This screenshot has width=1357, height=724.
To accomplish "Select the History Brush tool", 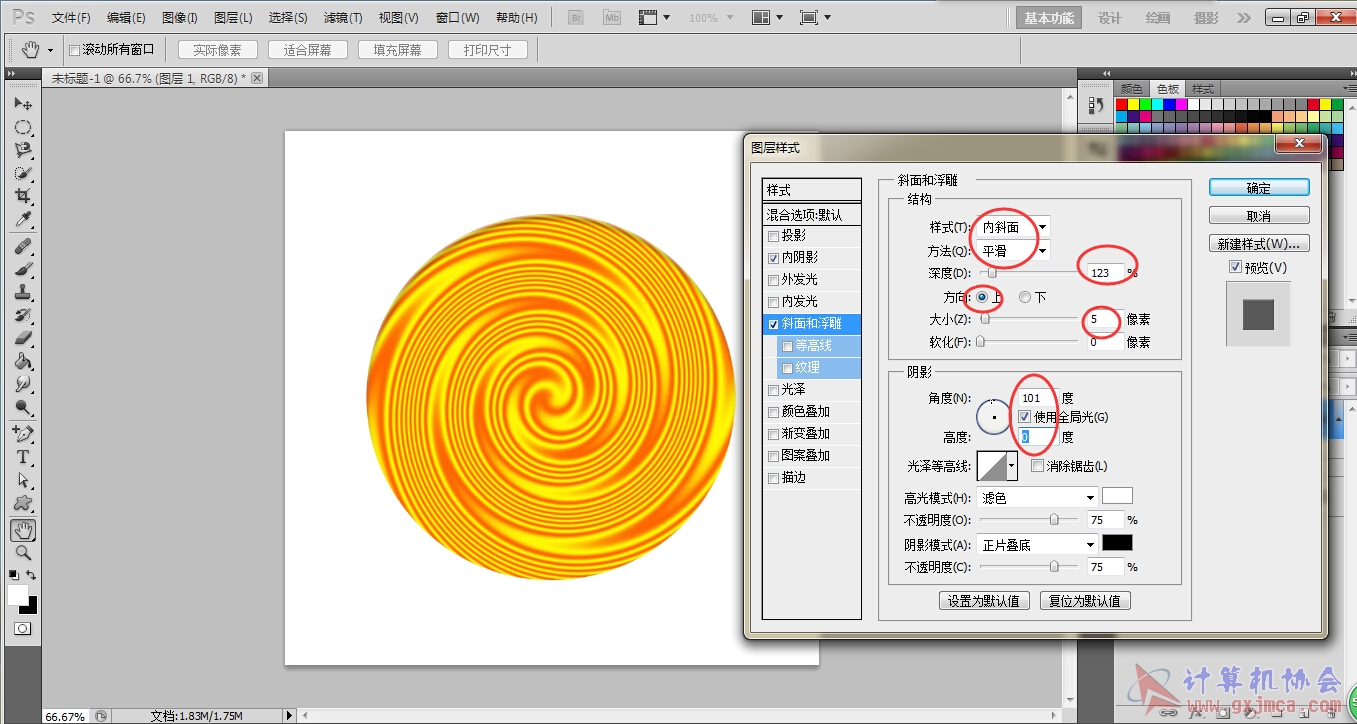I will tap(23, 315).
